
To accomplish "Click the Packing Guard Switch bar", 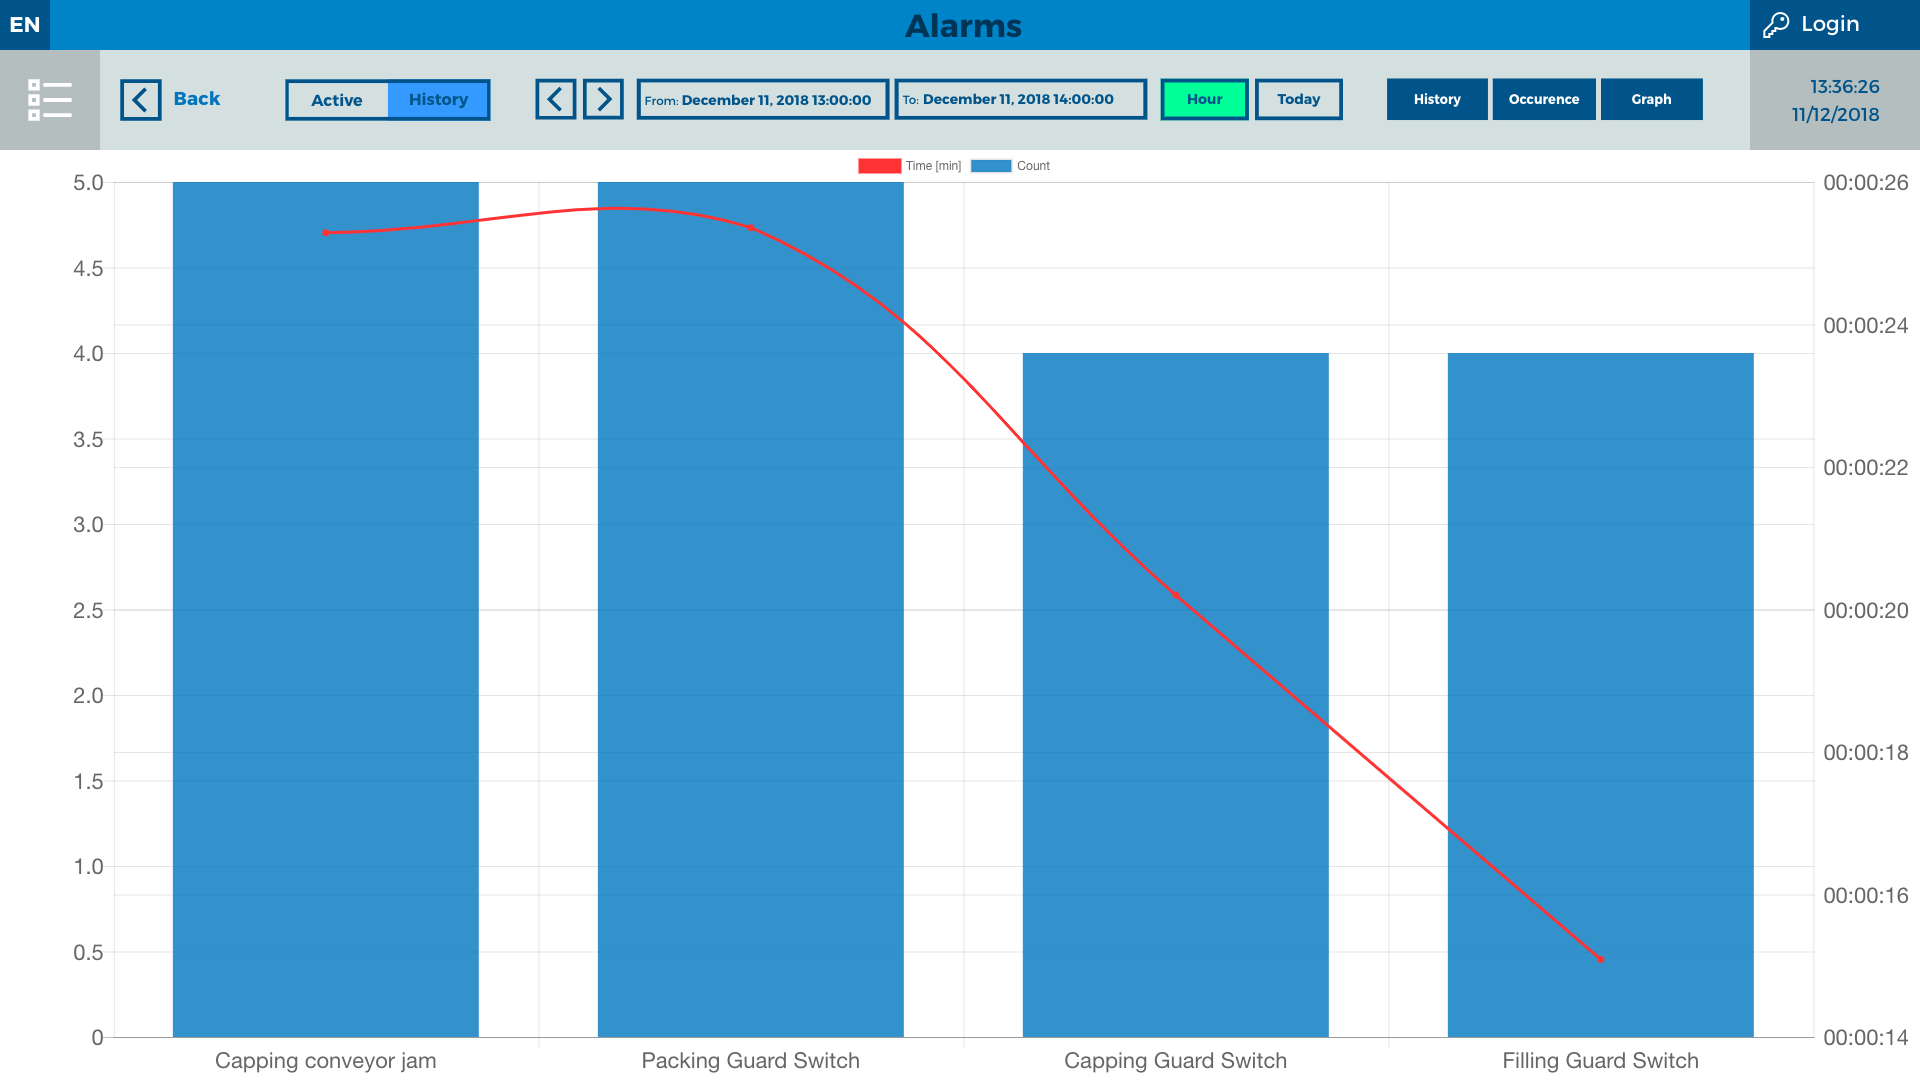I will [x=751, y=609].
